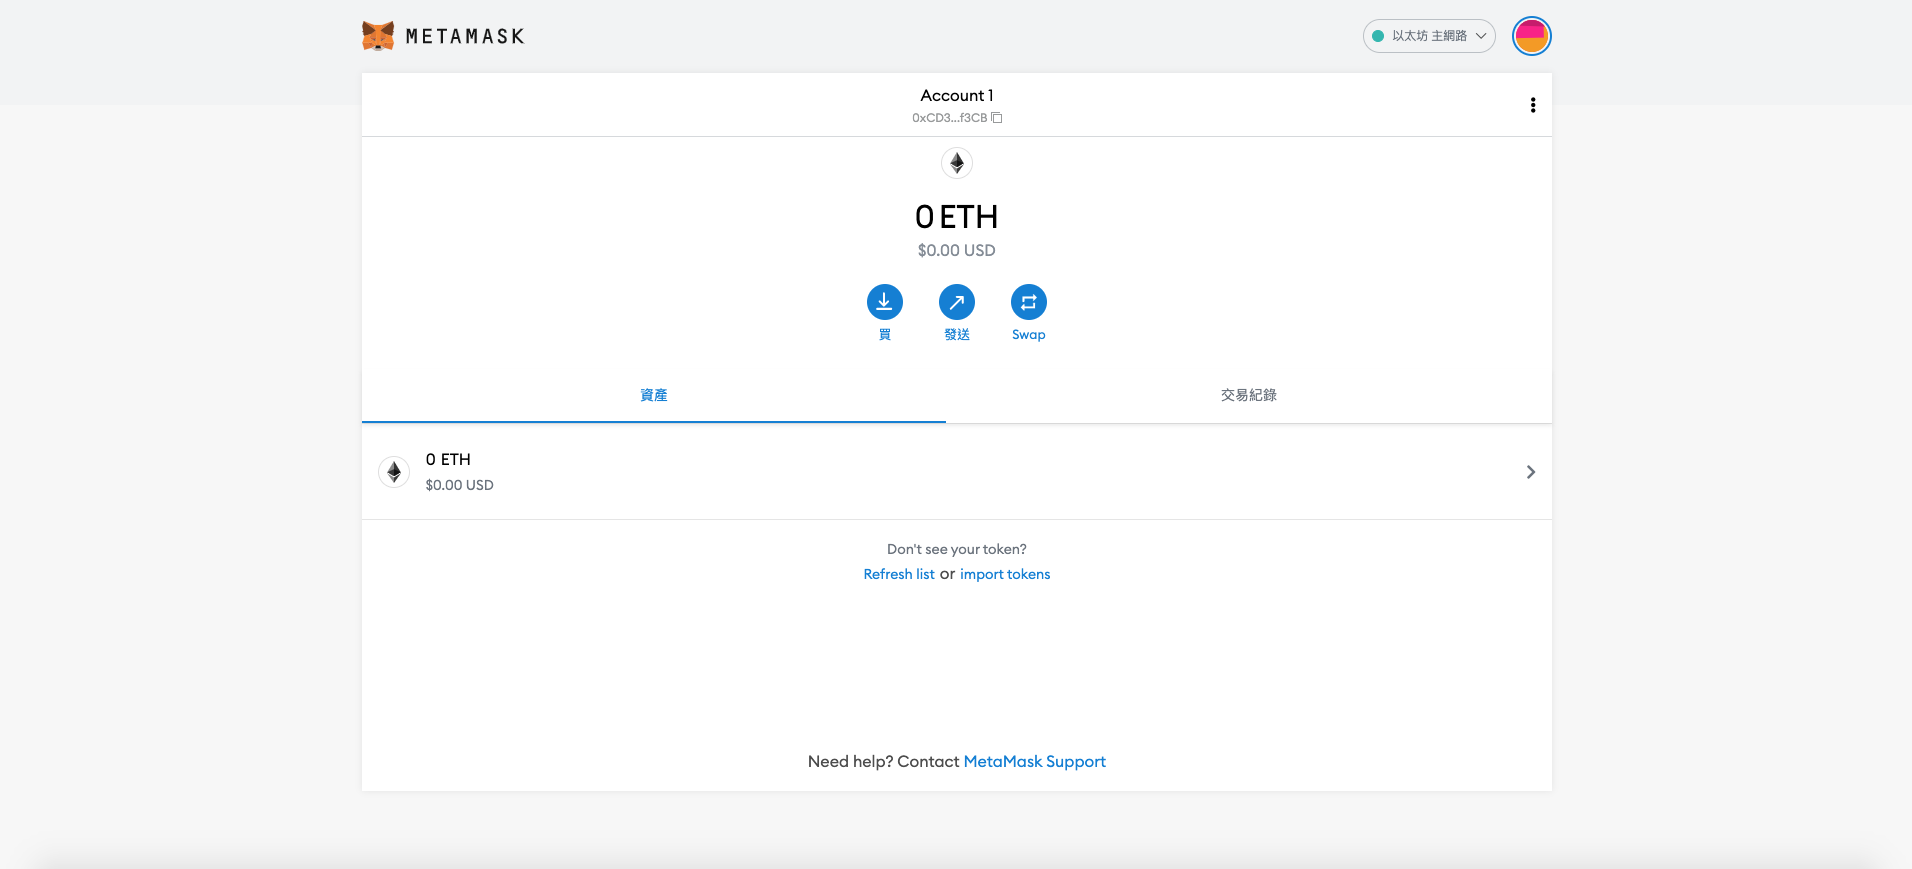Click the "Don't see your token?" text
This screenshot has height=869, width=1912.
pyautogui.click(x=957, y=549)
